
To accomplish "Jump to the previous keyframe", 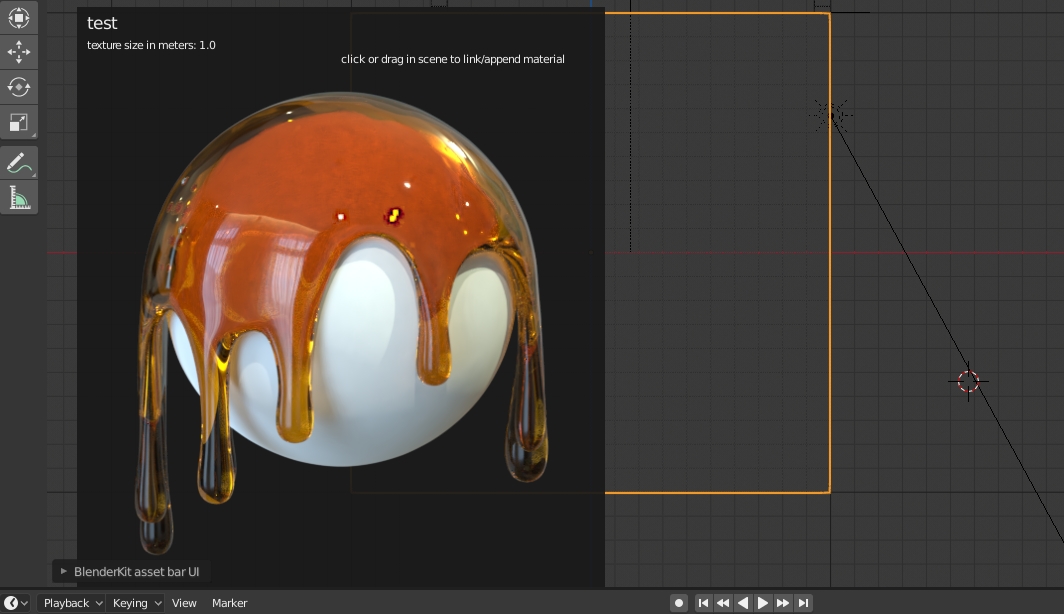I will point(722,602).
